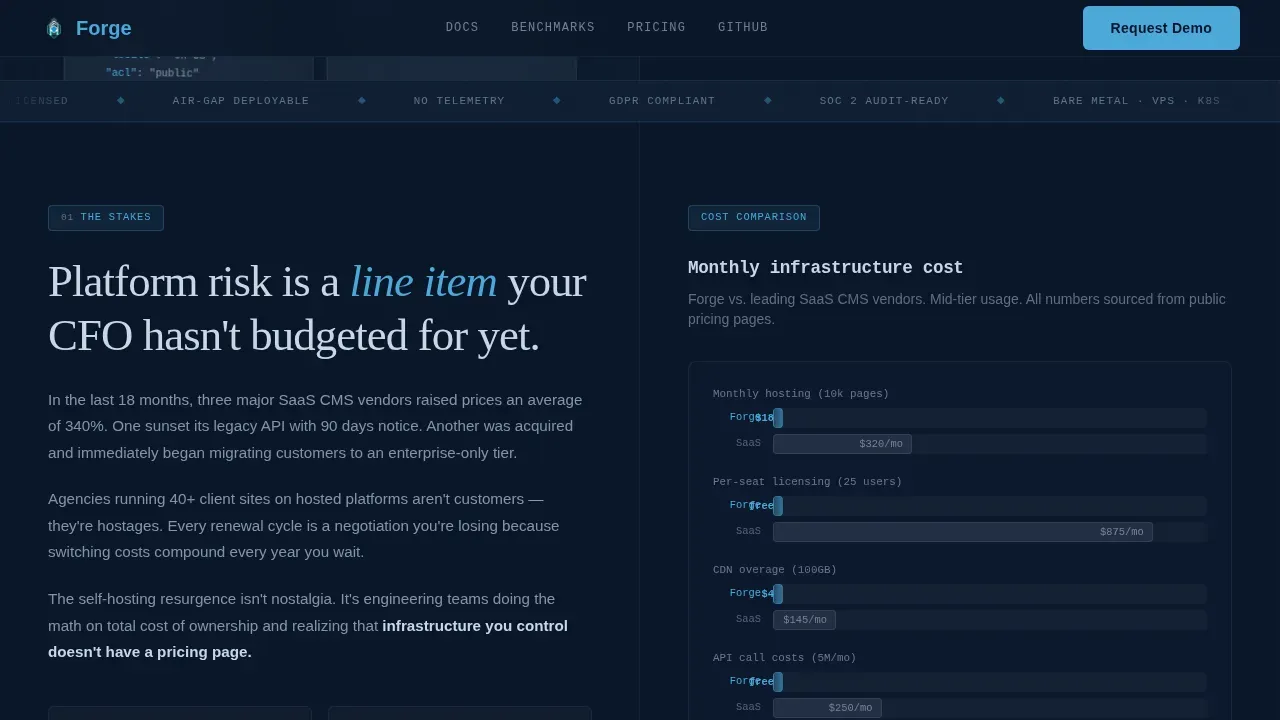Image resolution: width=1280 pixels, height=720 pixels.
Task: Click the 'API call costs (5M/mo)' label
Action: coord(785,658)
